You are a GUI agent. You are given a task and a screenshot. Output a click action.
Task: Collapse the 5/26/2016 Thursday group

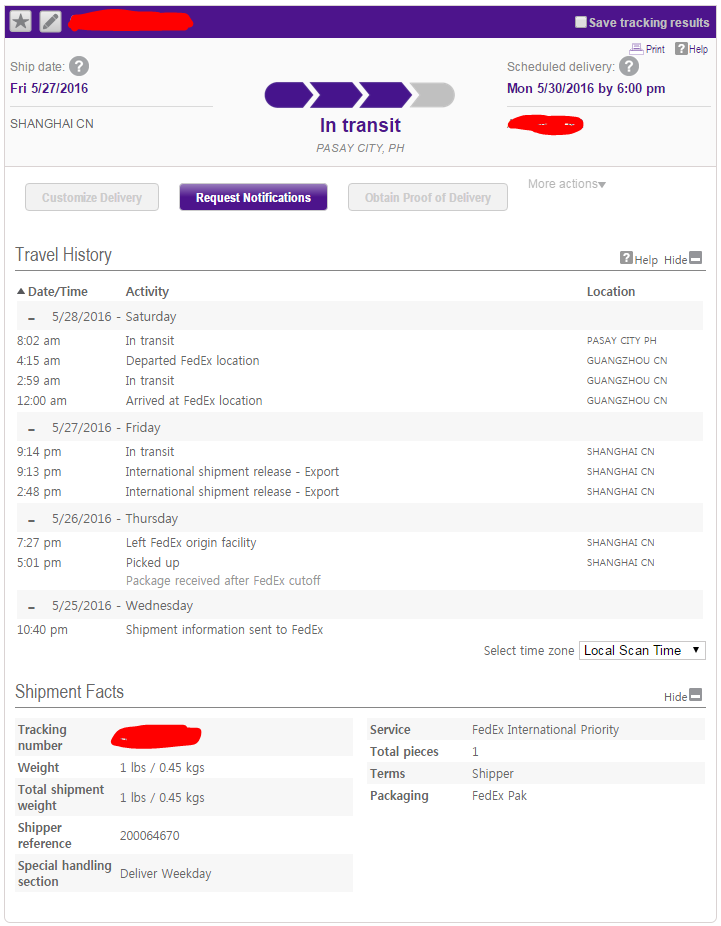[31, 519]
